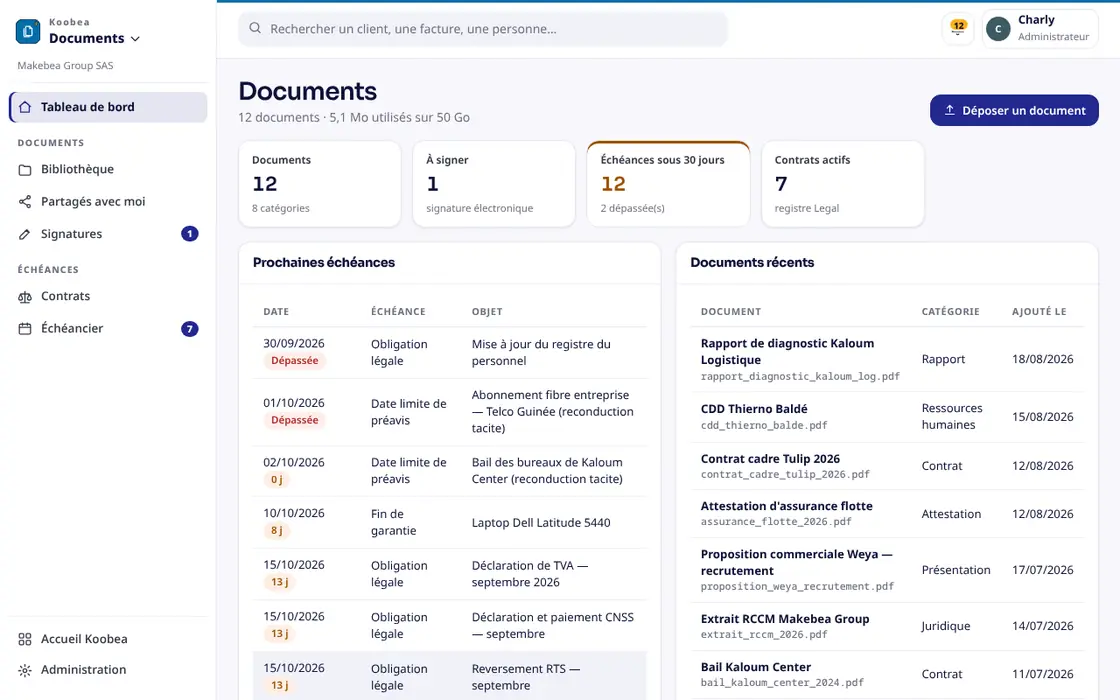Click the Partagés avec moi share icon
The height and width of the screenshot is (700, 1120).
[x=25, y=202]
